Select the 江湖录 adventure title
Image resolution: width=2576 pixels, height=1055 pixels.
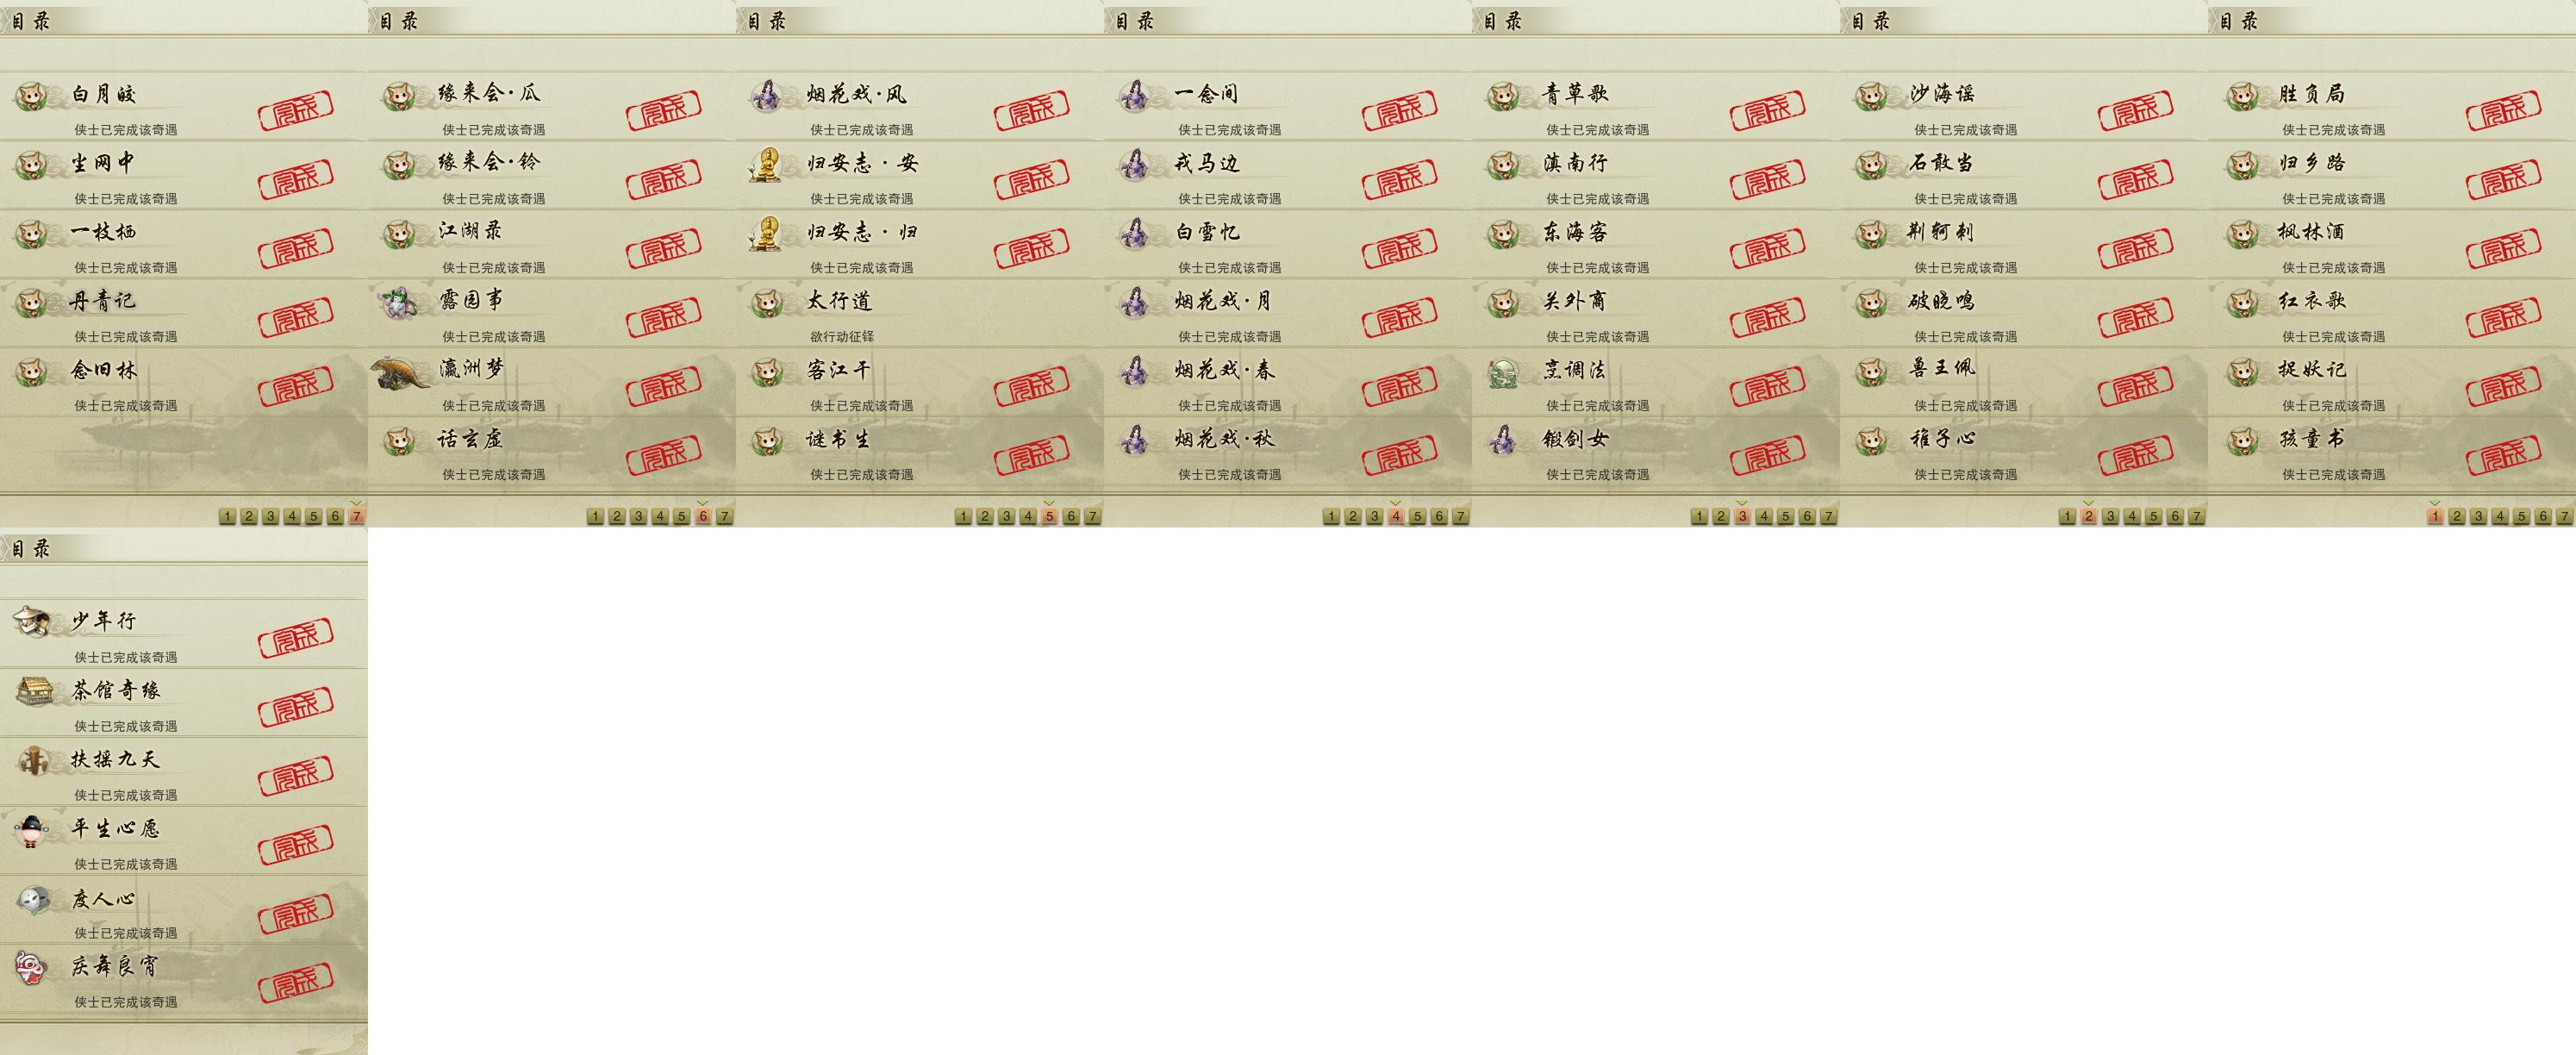(x=470, y=231)
